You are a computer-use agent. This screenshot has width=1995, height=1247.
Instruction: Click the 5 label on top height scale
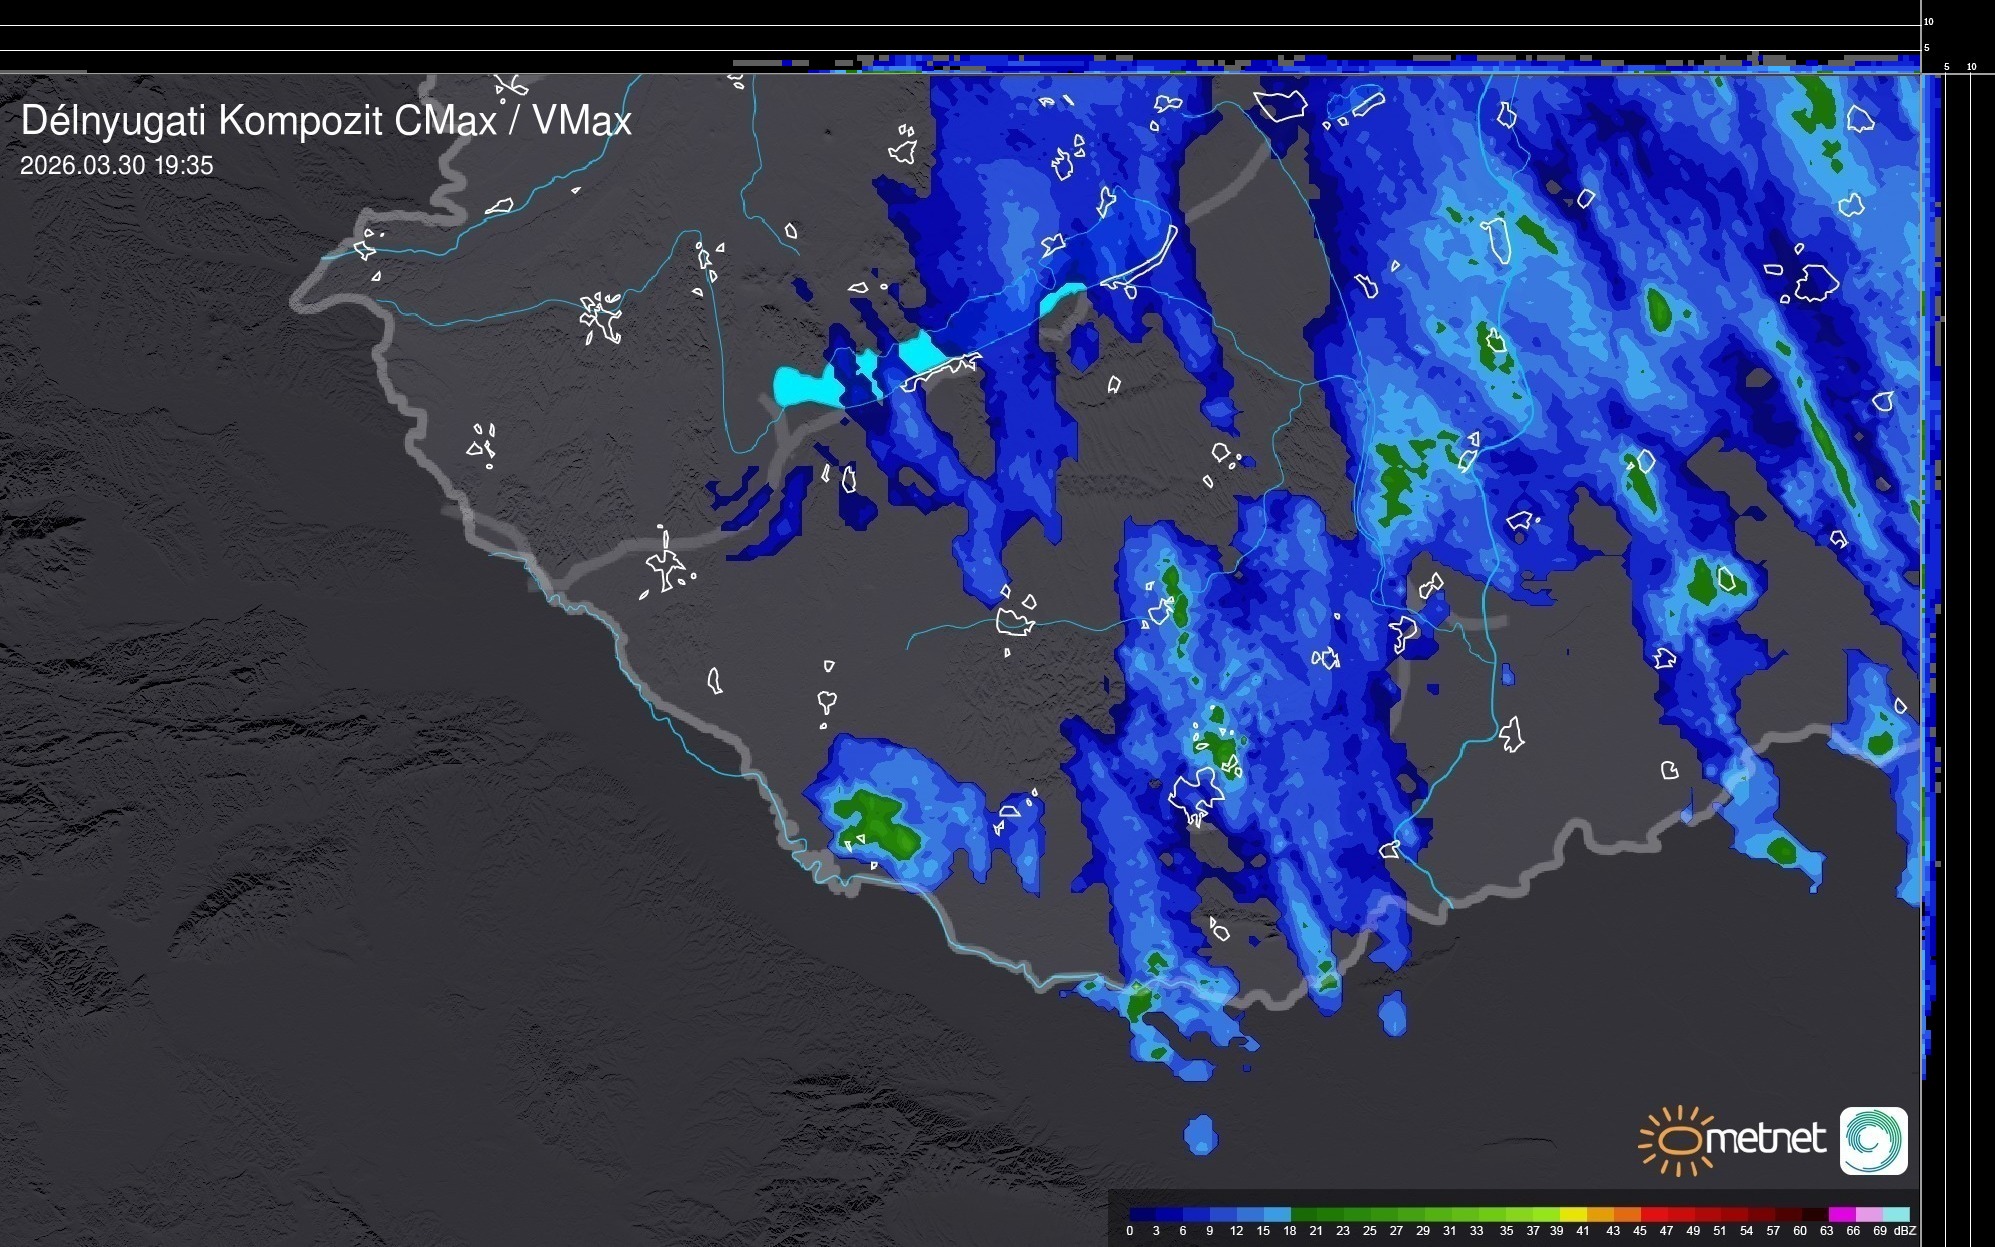click(1926, 47)
